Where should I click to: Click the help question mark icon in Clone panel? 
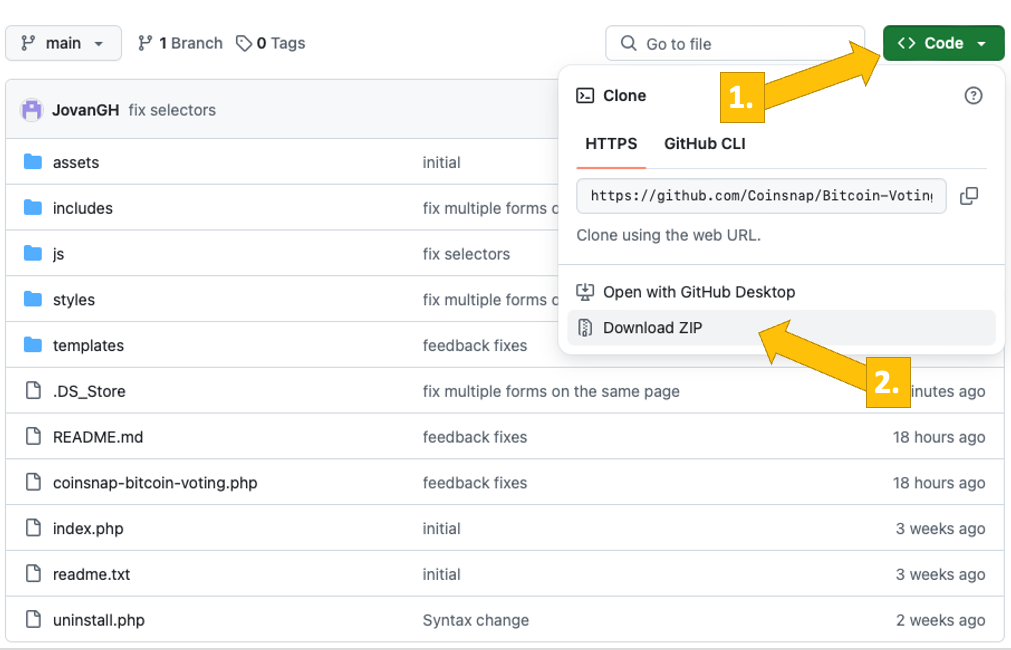point(973,96)
